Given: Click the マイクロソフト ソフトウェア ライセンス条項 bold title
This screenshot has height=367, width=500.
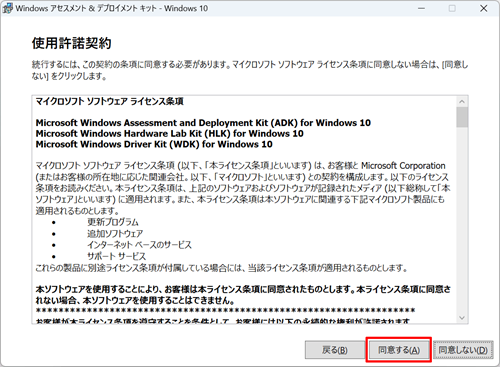Looking at the screenshot, I should click(109, 101).
